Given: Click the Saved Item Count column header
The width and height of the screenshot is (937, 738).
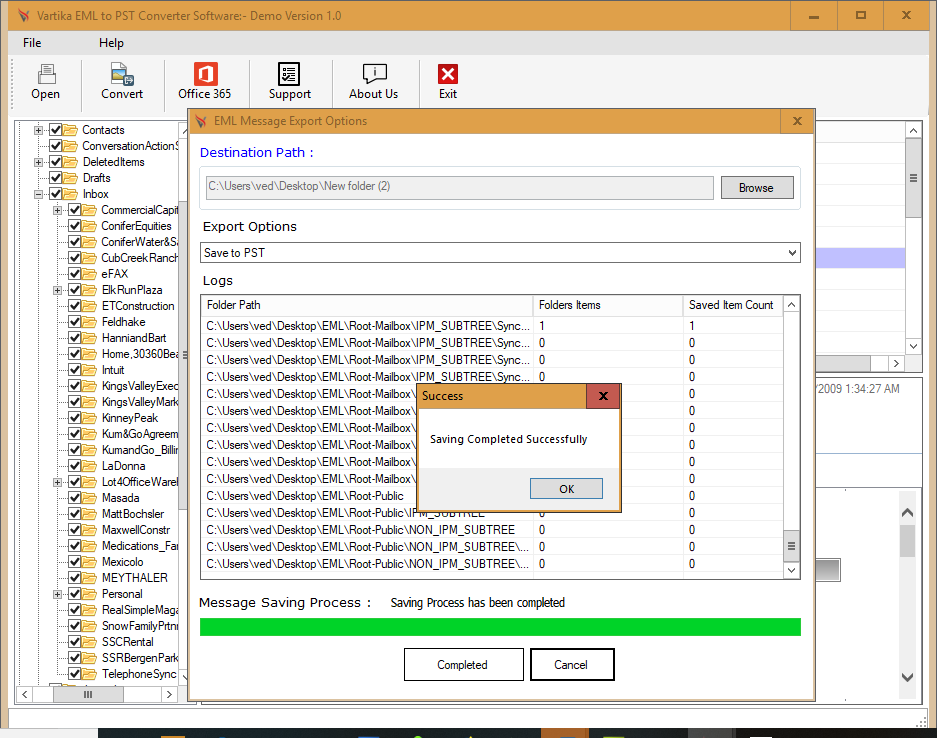Looking at the screenshot, I should pyautogui.click(x=733, y=305).
